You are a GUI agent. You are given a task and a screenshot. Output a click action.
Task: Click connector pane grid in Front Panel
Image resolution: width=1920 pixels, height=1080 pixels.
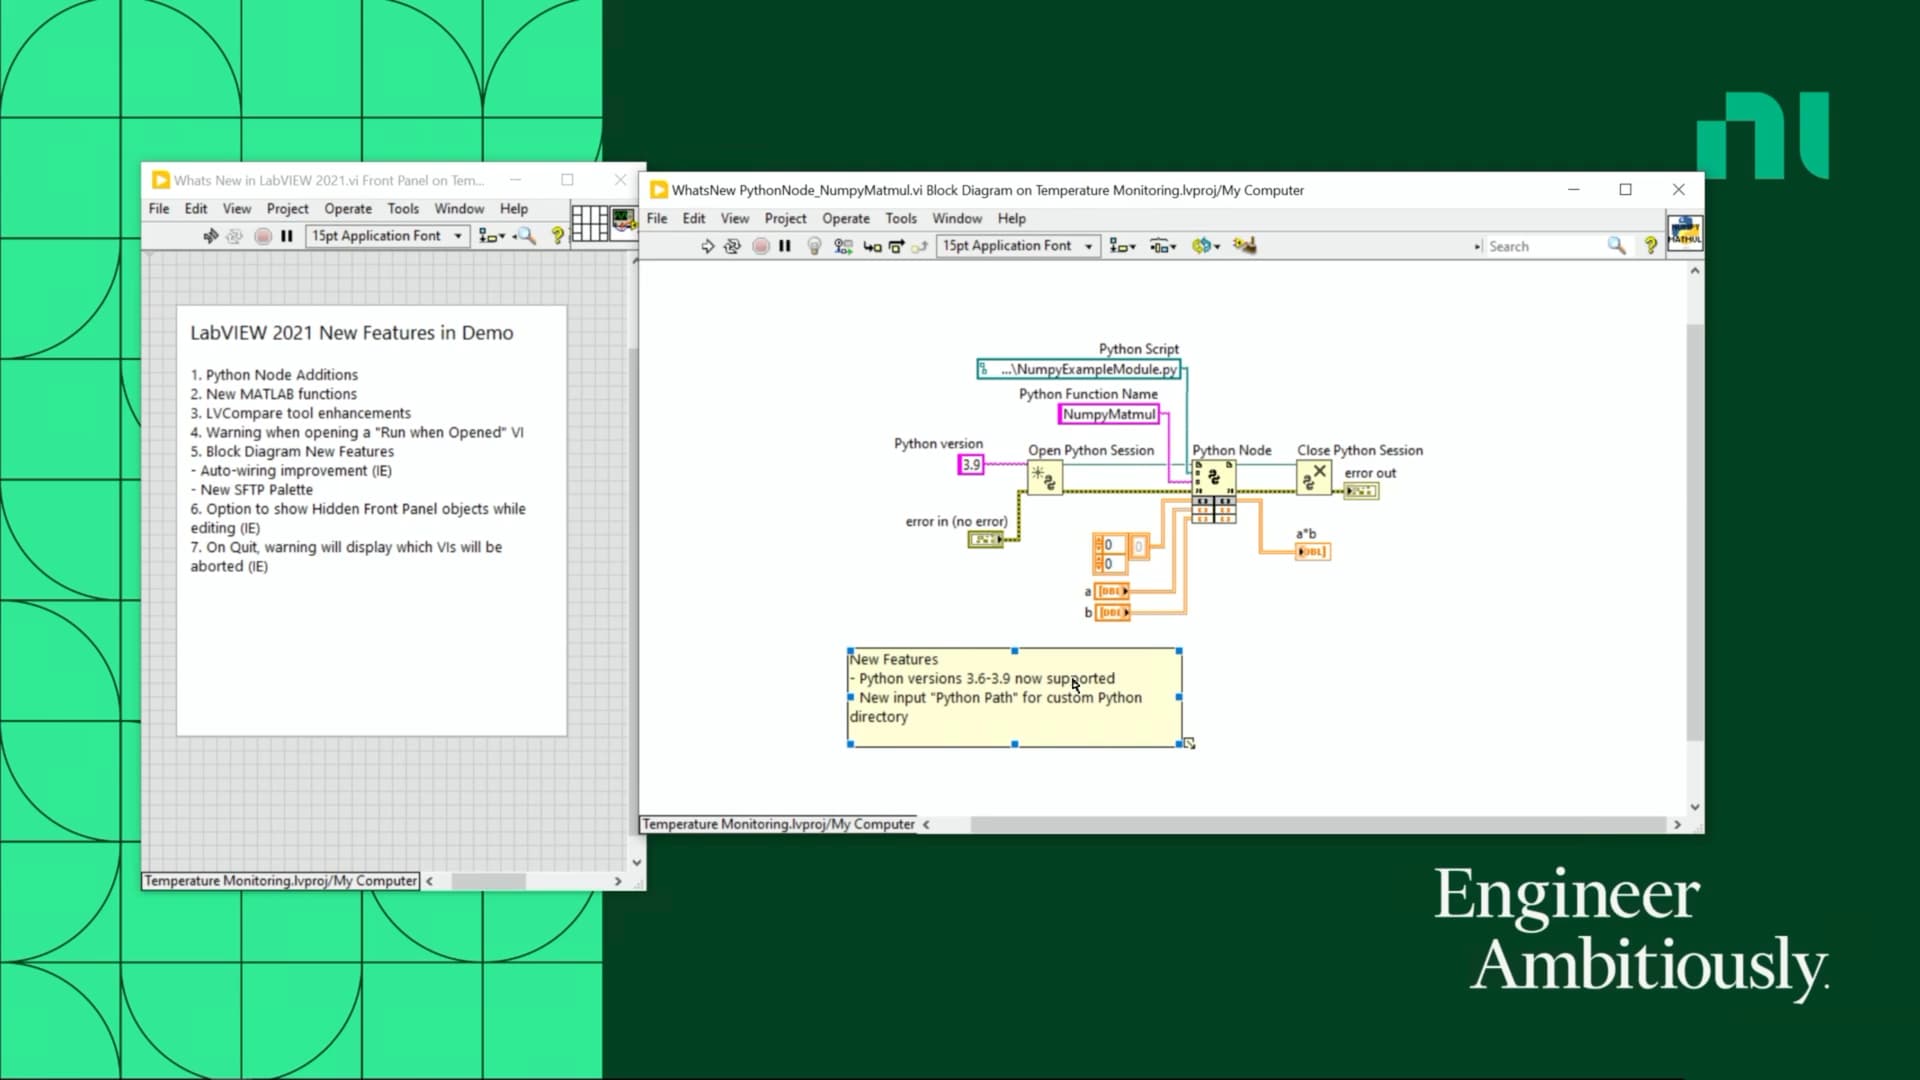click(x=589, y=222)
